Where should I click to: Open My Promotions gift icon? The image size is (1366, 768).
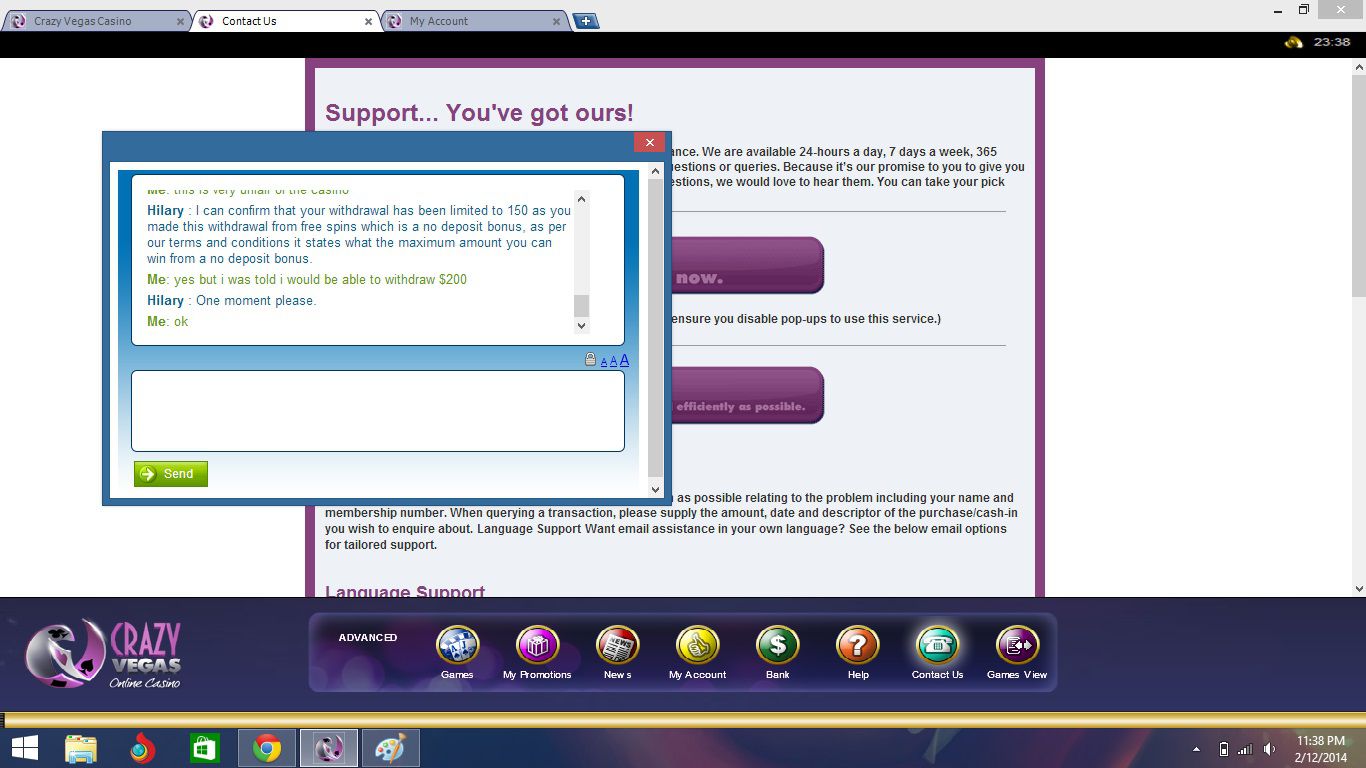point(537,646)
